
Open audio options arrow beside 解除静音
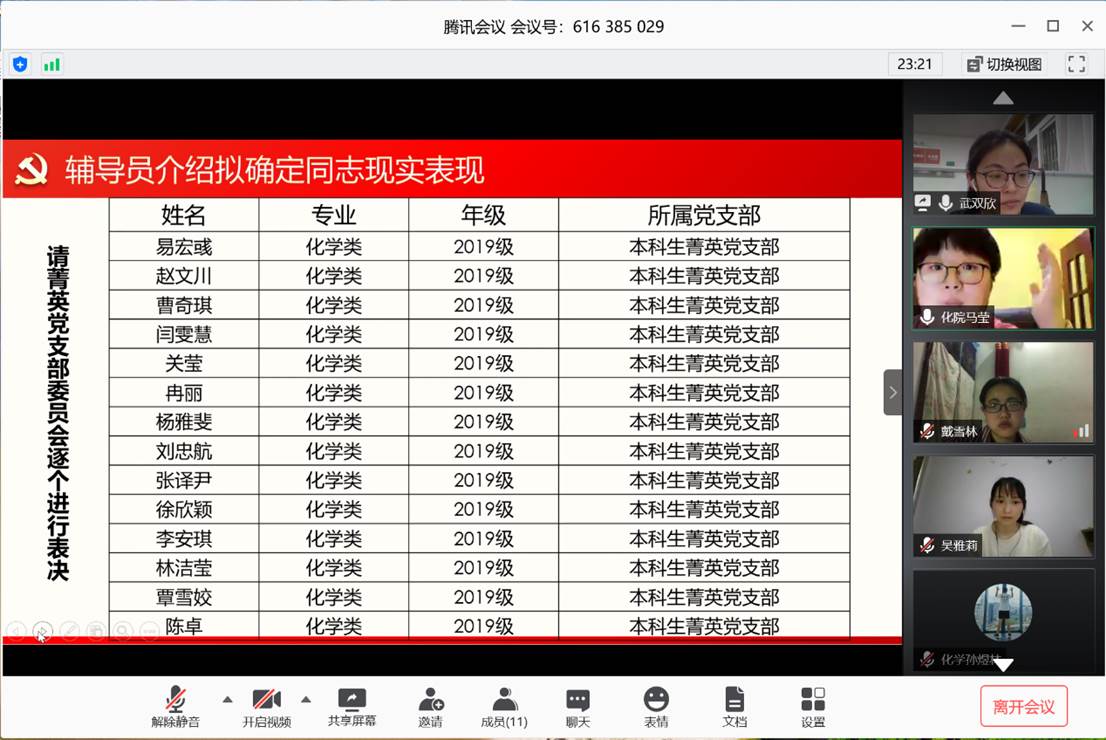pos(227,699)
